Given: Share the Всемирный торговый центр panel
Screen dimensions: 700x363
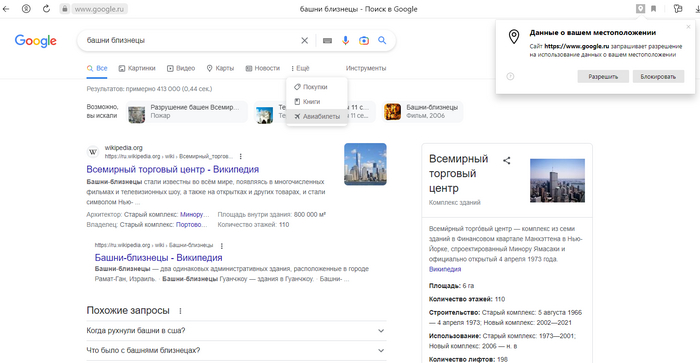Looking at the screenshot, I should point(507,160).
